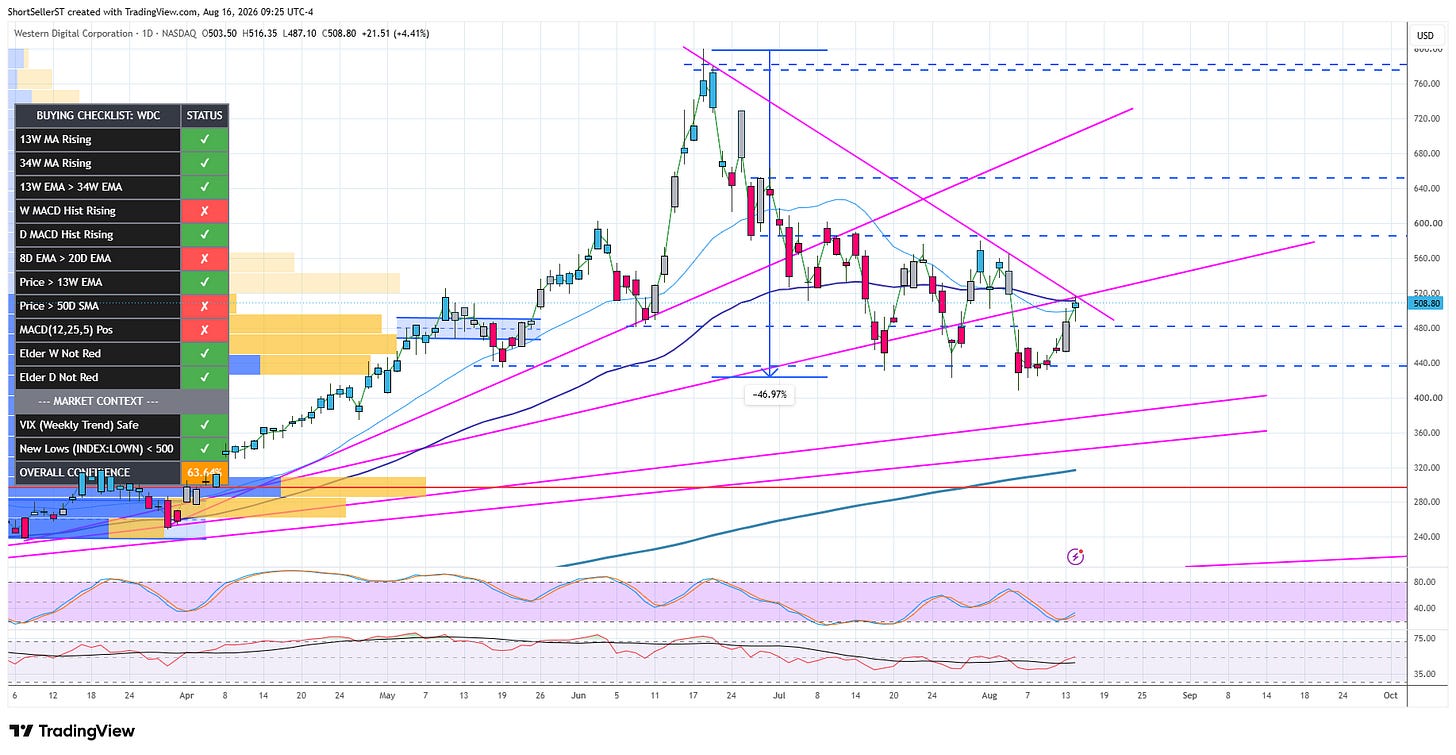The width and height of the screenshot is (1456, 755).
Task: Click the 440.00 price axis label
Action: point(1425,363)
